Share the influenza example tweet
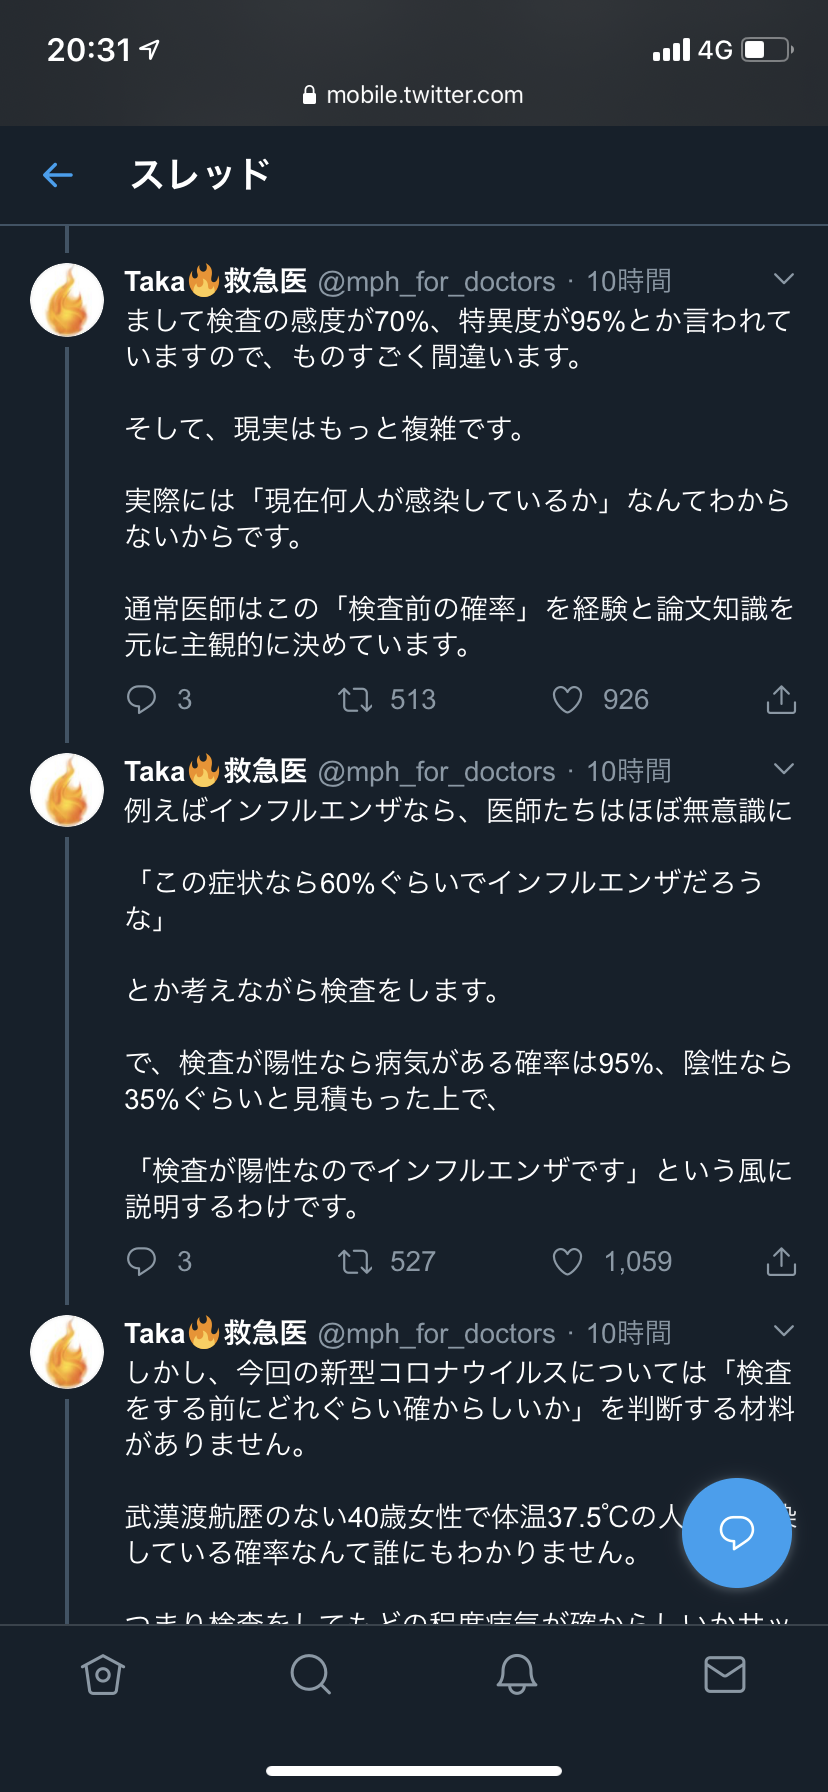The height and width of the screenshot is (1792, 828). pyautogui.click(x=781, y=1262)
